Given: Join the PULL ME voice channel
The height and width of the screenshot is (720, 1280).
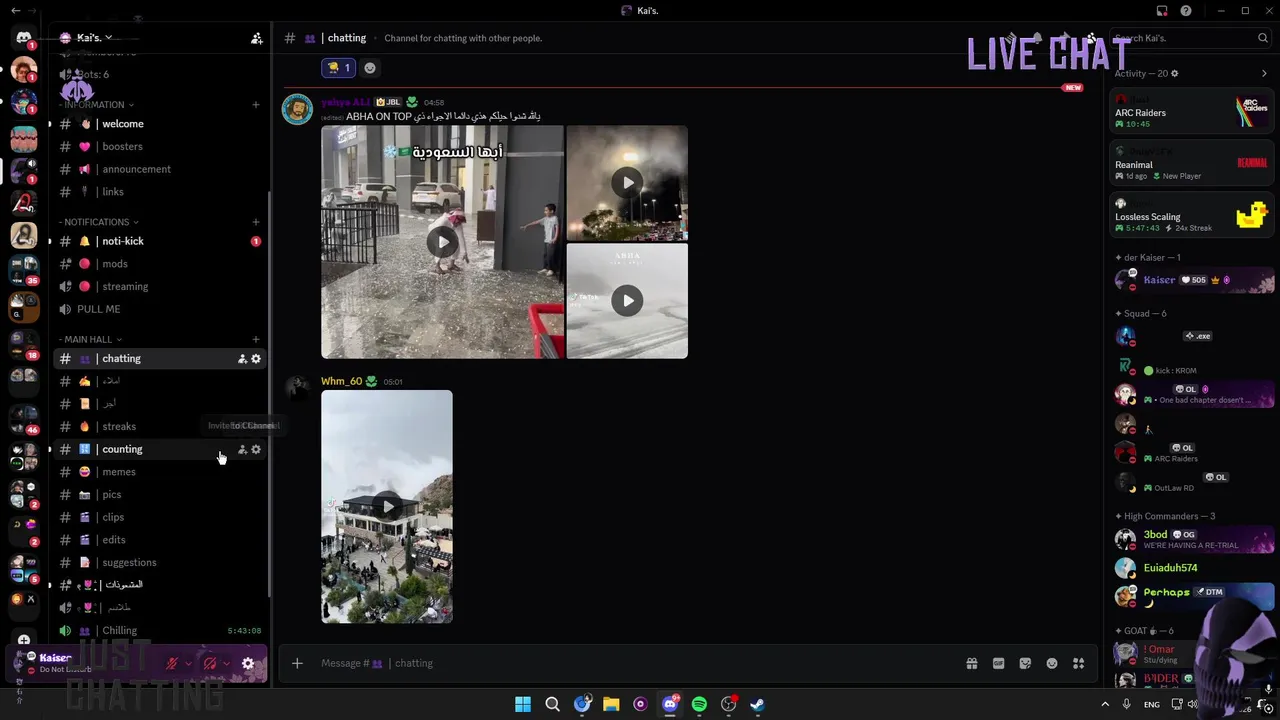Looking at the screenshot, I should [x=160, y=309].
